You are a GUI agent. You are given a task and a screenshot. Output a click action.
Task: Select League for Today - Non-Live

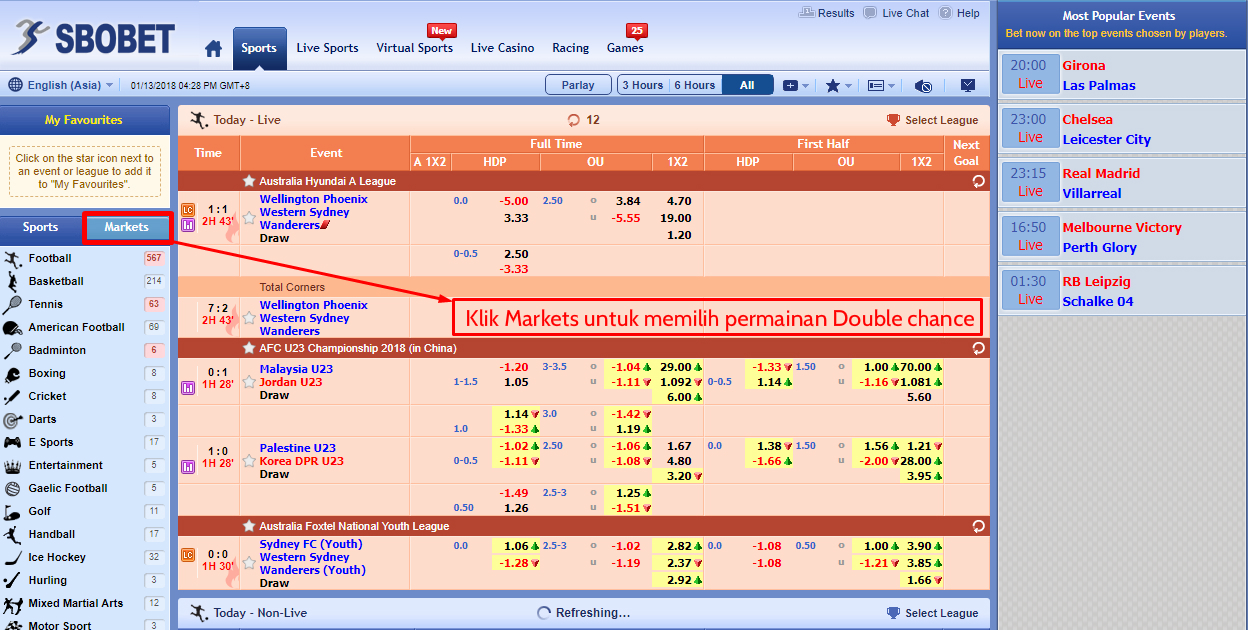(933, 613)
